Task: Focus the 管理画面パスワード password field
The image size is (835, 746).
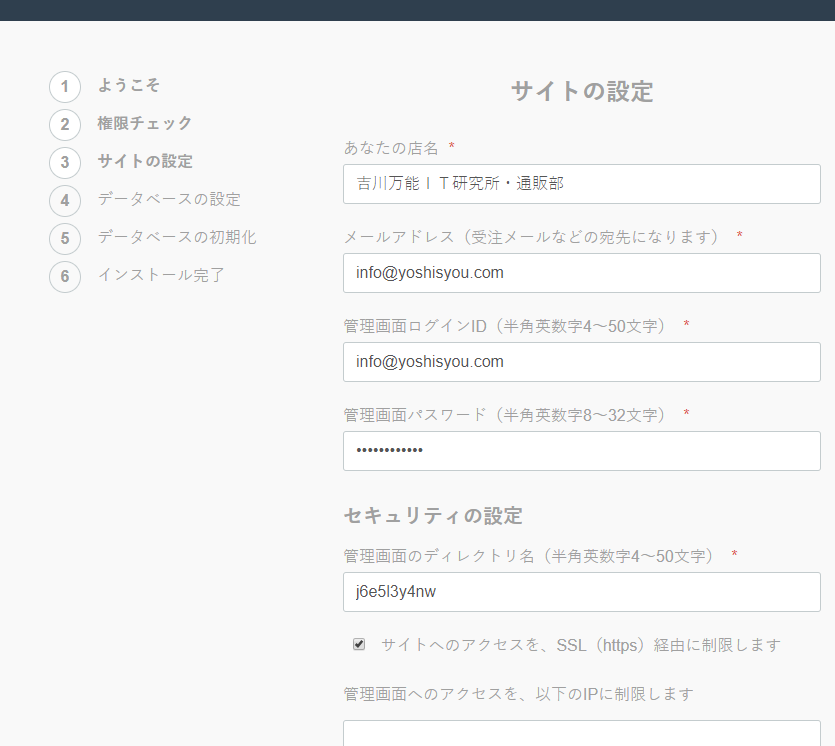Action: tap(581, 451)
